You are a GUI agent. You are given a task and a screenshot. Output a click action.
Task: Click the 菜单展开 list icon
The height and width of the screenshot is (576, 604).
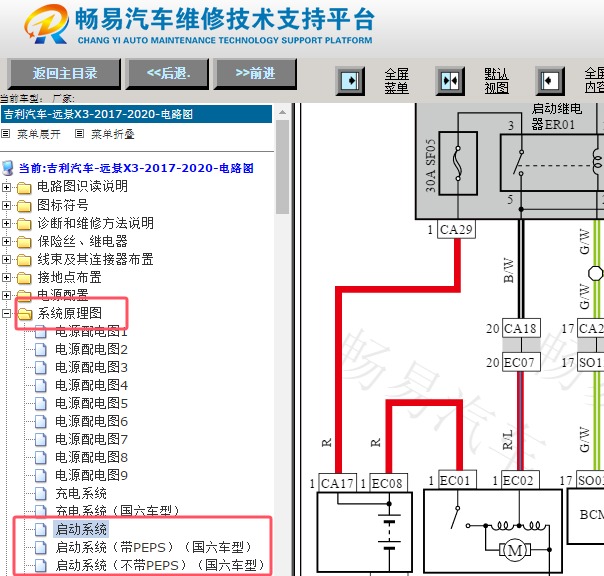[x=5, y=134]
